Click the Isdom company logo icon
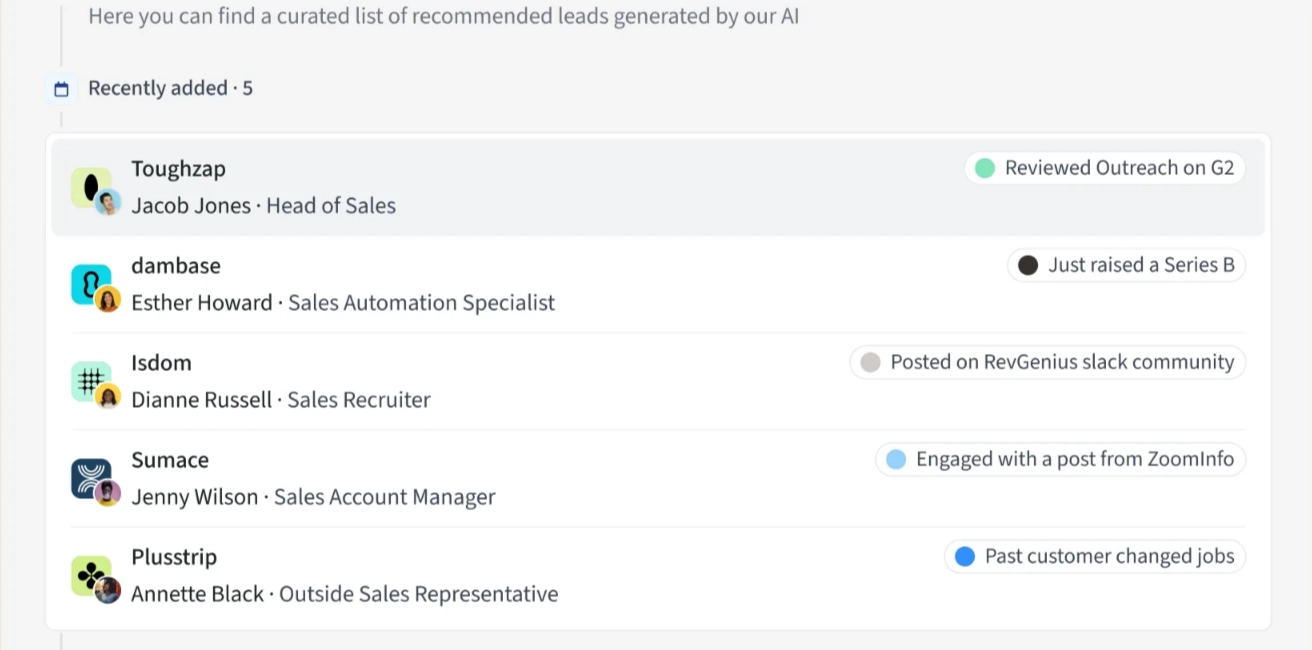The height and width of the screenshot is (650, 1312). 89,380
